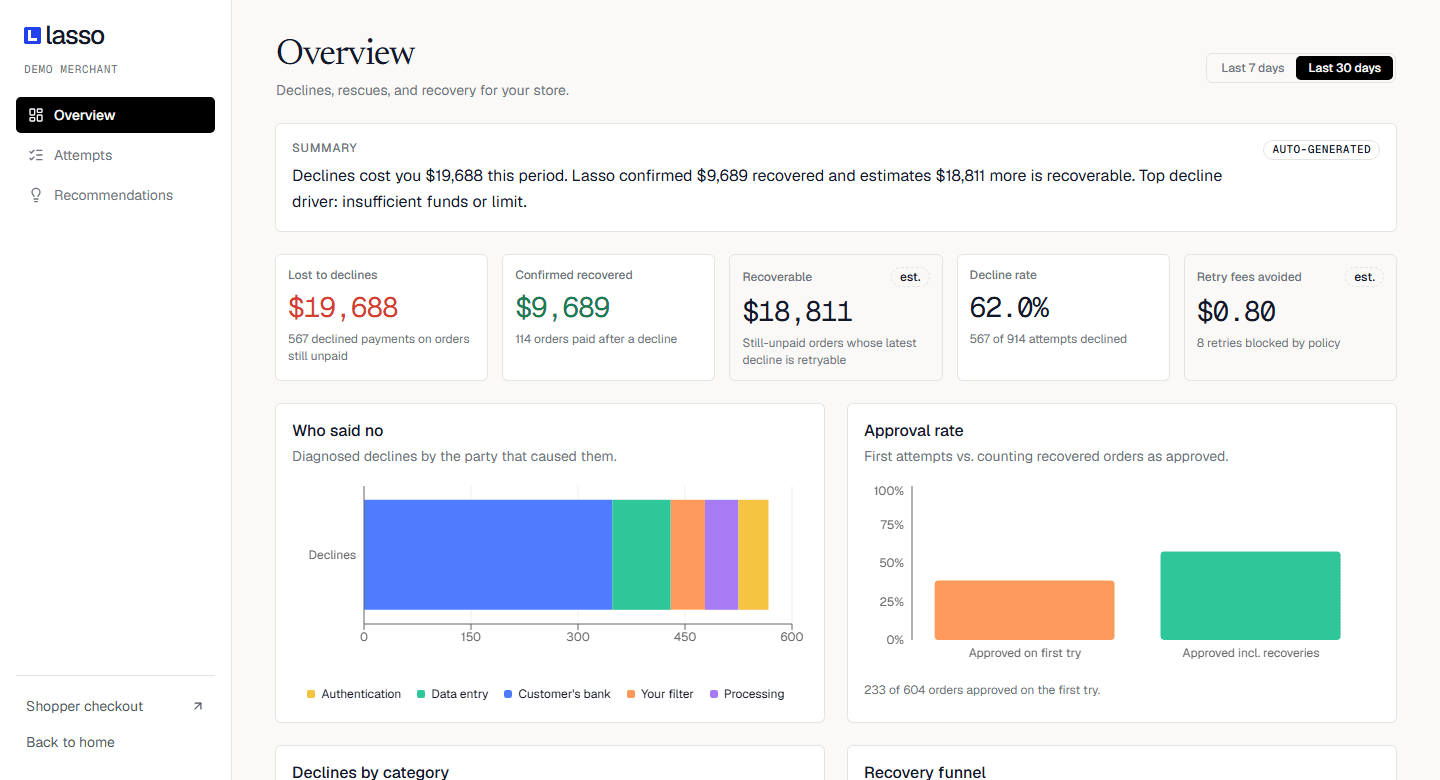Click the Approved on first try axis label
Screen dimensions: 1440x780
(x=1025, y=653)
